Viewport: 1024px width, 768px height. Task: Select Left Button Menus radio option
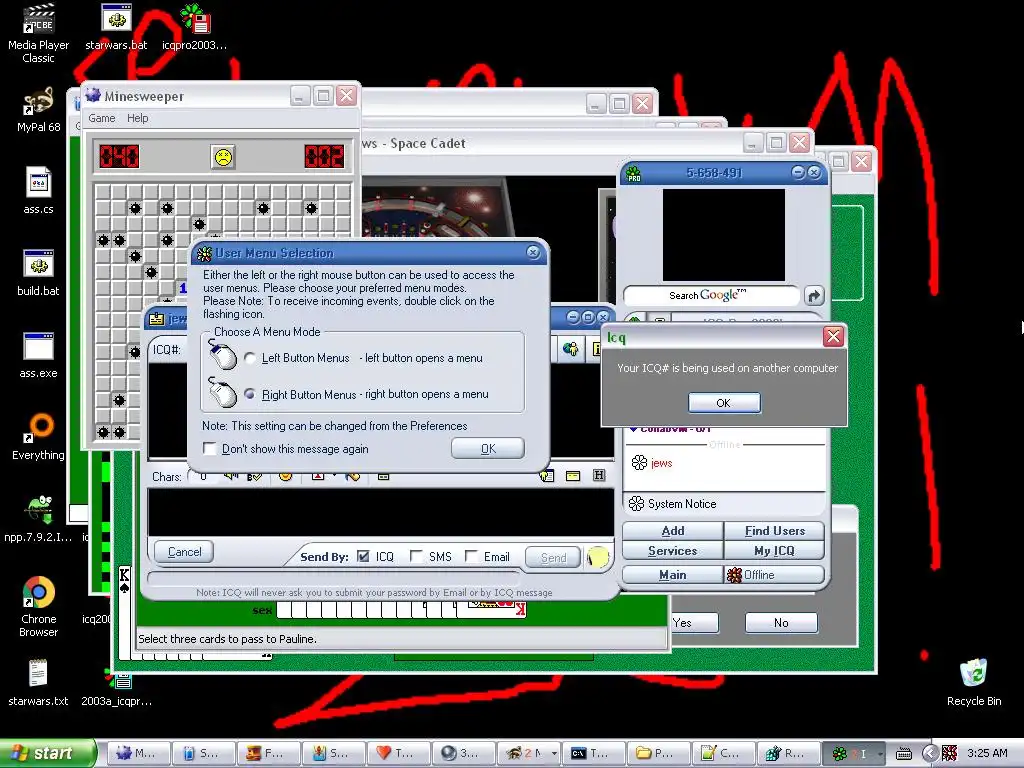[249, 358]
